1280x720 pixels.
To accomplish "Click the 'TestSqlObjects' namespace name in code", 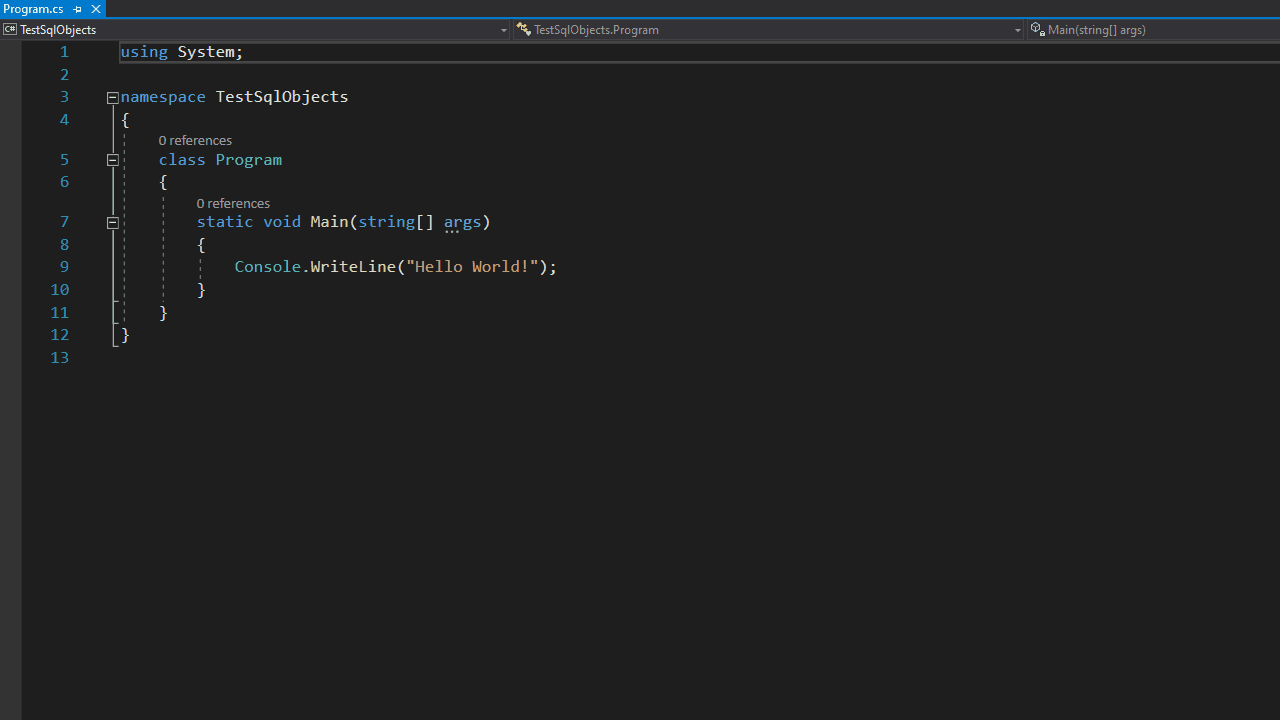I will point(282,97).
